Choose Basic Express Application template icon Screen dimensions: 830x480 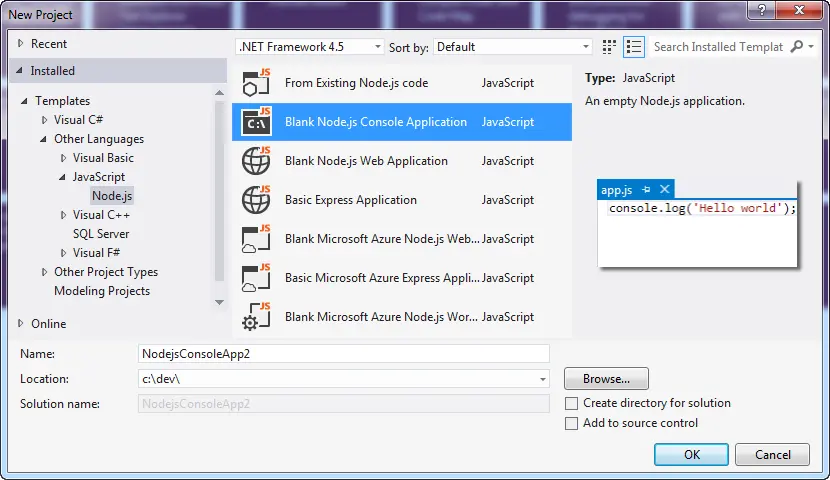pos(256,200)
